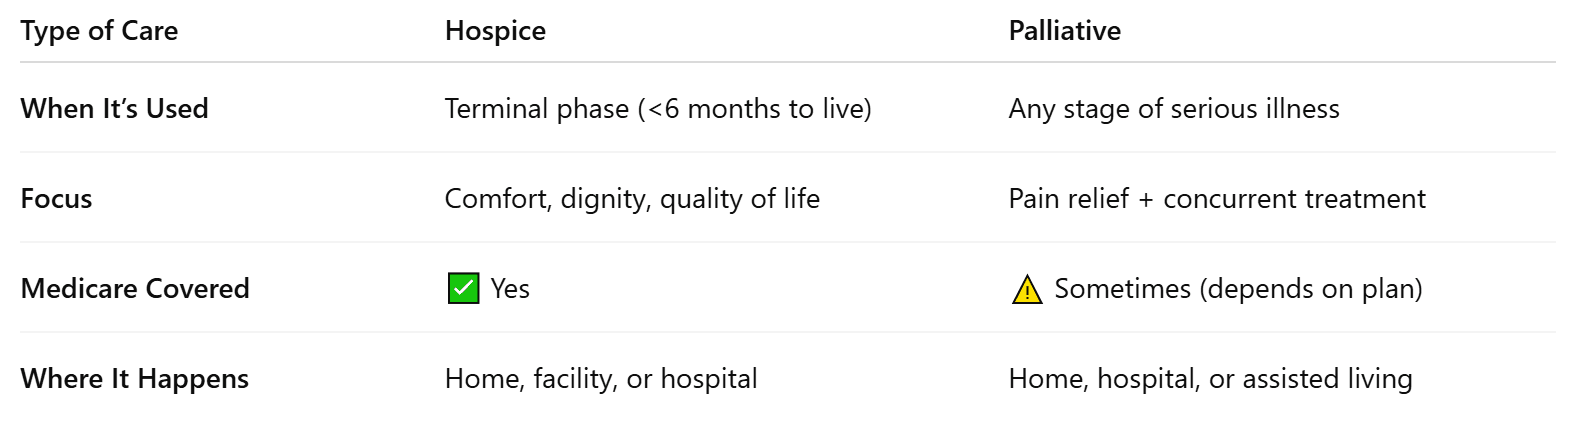1578x440 pixels.
Task: Click the 'Yes' text in Hospice column
Action: click(x=510, y=289)
